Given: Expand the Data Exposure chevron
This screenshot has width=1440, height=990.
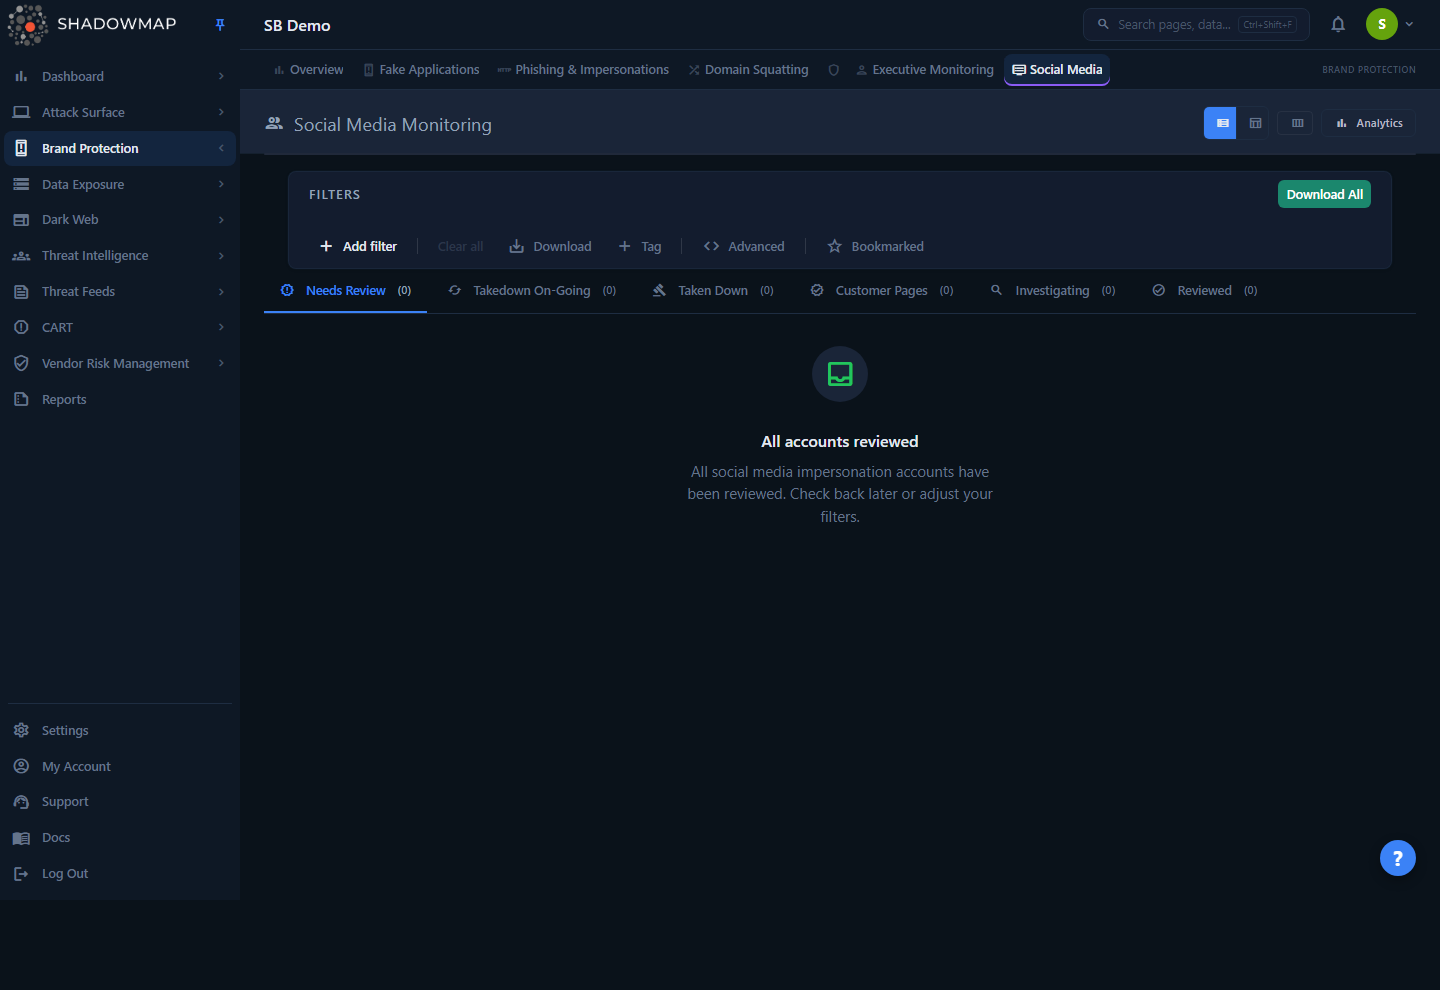Looking at the screenshot, I should pyautogui.click(x=221, y=184).
